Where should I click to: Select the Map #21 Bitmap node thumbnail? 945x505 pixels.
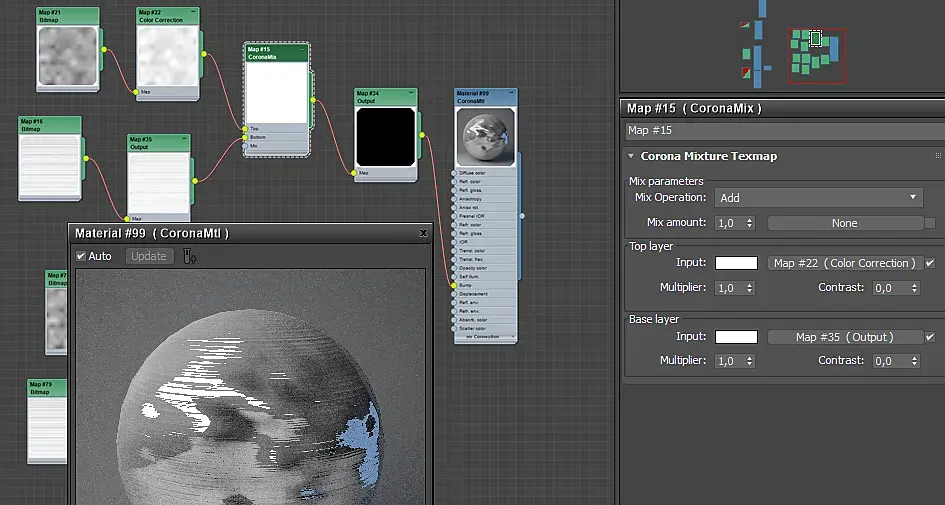pos(67,55)
